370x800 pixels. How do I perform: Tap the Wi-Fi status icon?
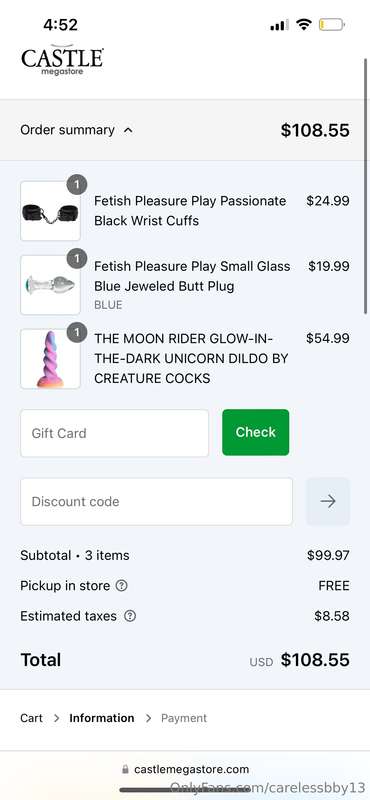[x=304, y=24]
